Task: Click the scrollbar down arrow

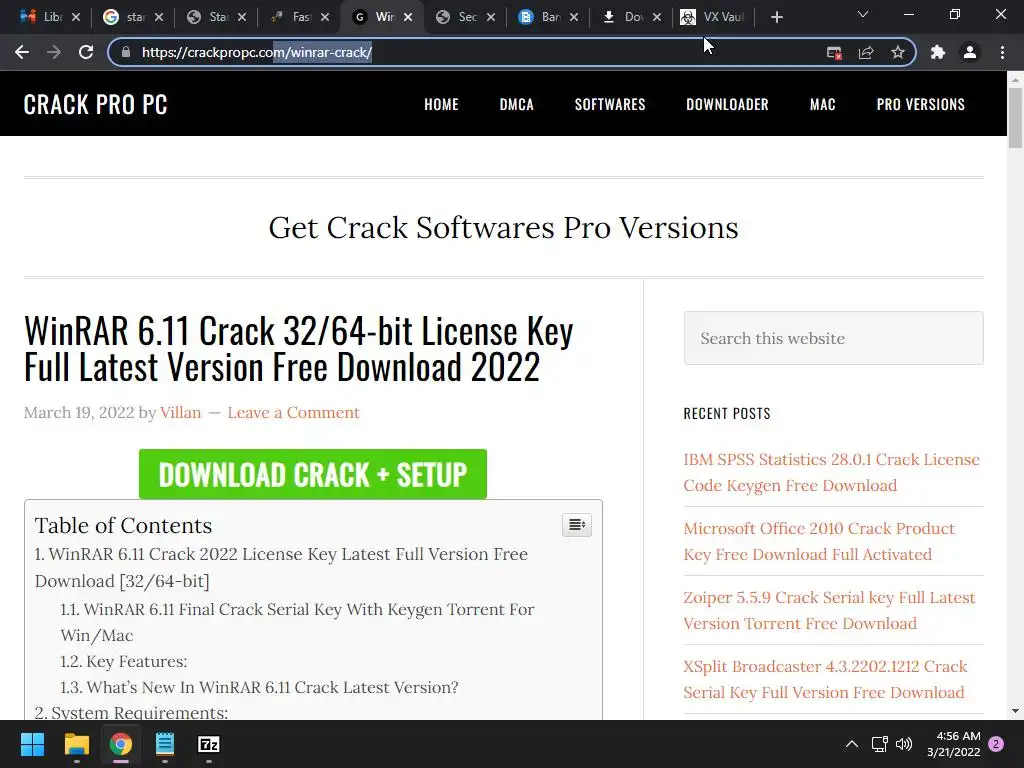Action: tap(1015, 711)
